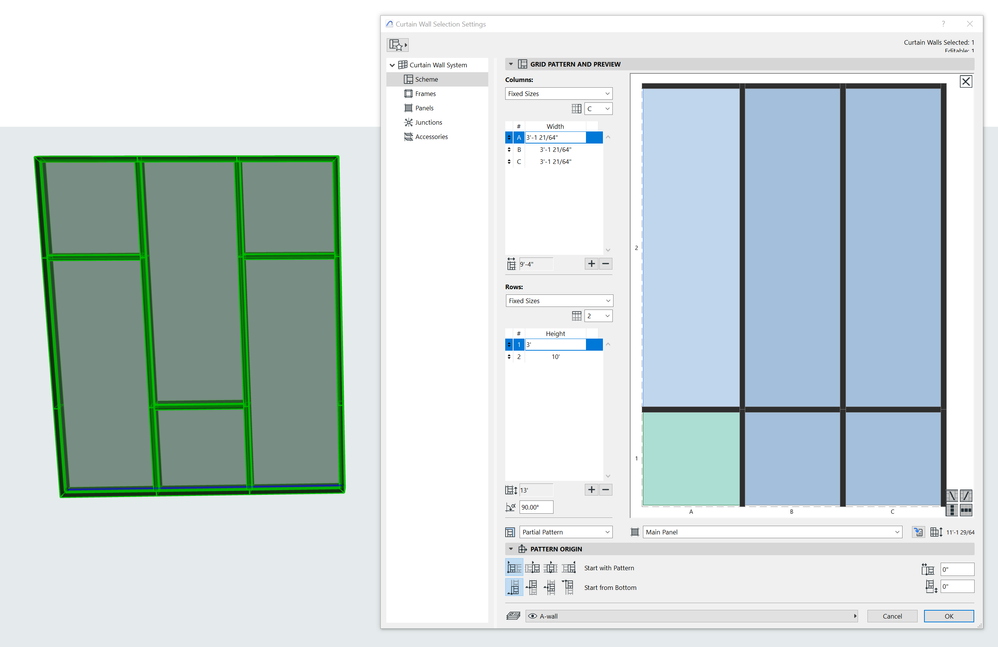Click the pattern angle field 90.00°

tap(536, 507)
